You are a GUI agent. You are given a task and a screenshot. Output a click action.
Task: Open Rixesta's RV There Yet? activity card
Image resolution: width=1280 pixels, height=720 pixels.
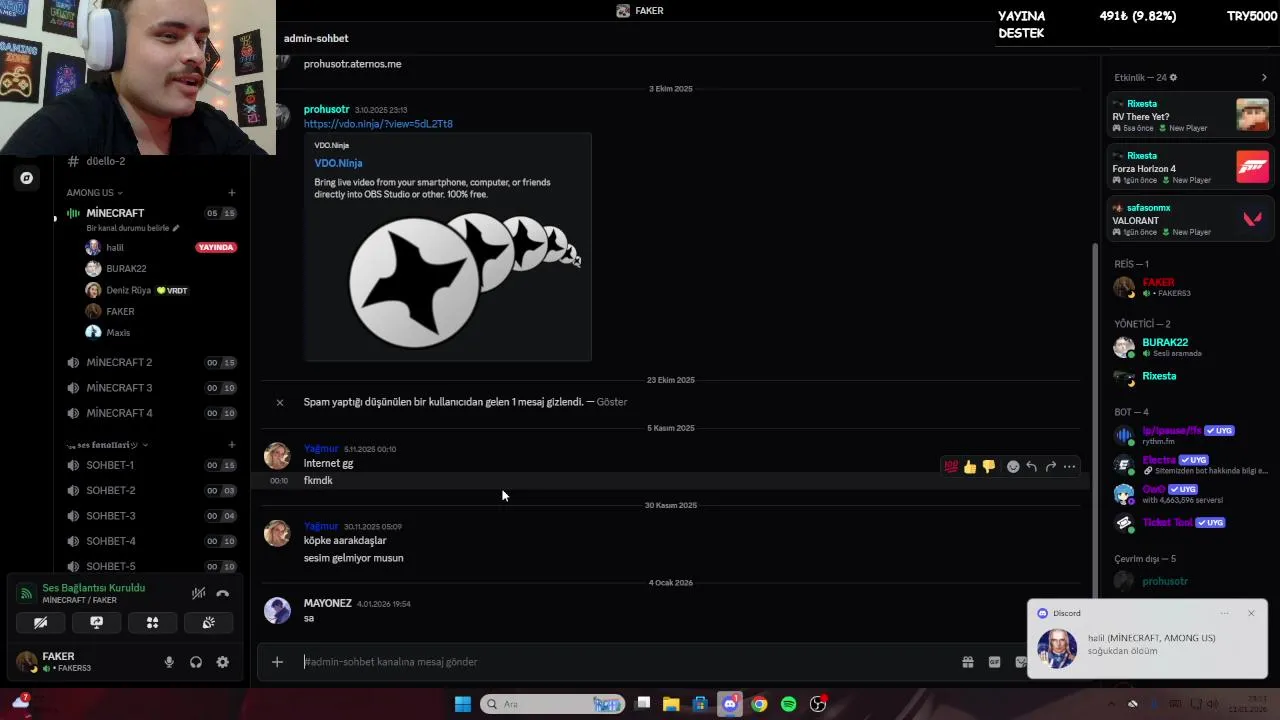(1190, 116)
